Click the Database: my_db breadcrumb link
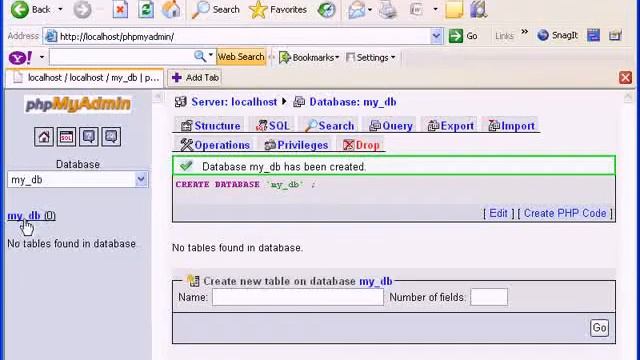 pos(353,102)
